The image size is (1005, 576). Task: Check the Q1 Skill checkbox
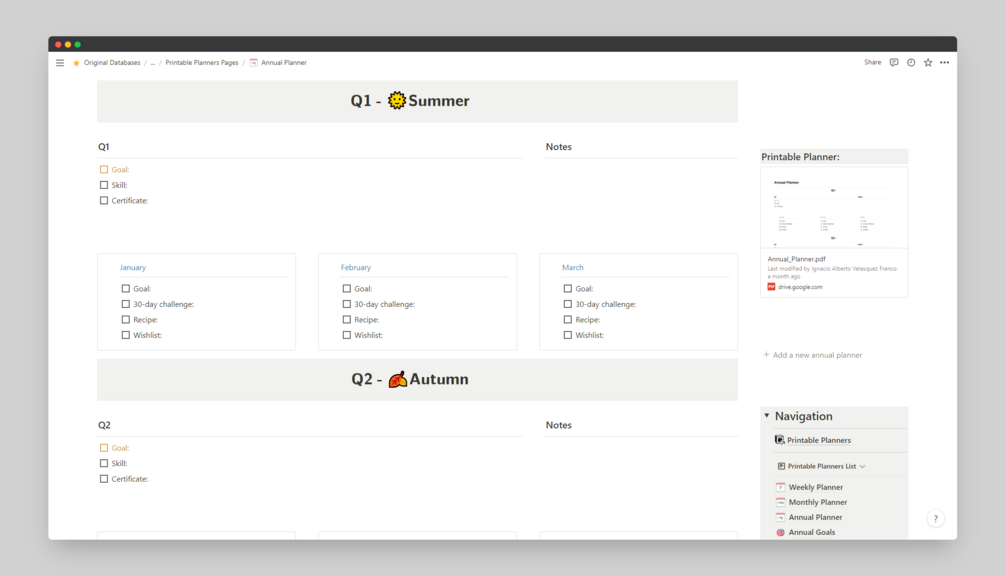coord(104,185)
